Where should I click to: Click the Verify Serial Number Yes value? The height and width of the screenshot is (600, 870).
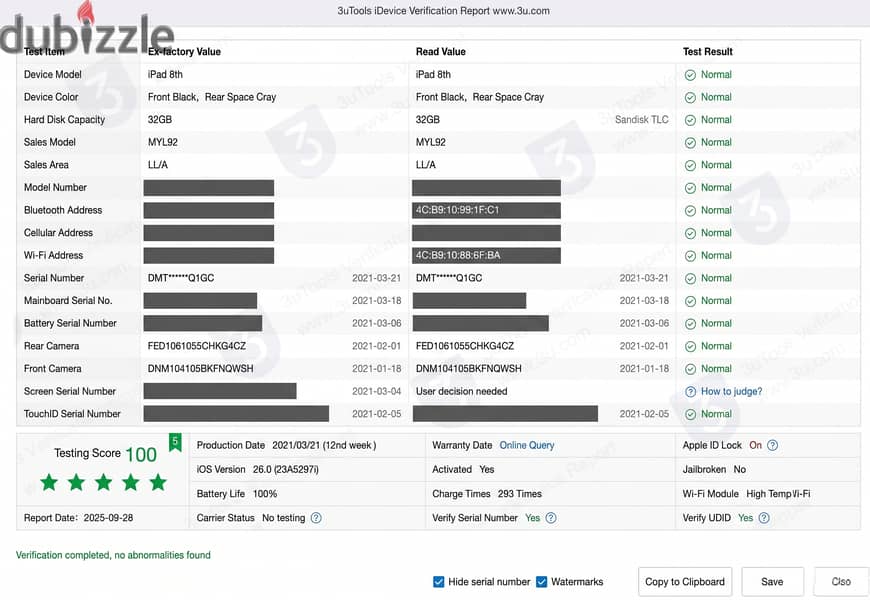pos(533,518)
